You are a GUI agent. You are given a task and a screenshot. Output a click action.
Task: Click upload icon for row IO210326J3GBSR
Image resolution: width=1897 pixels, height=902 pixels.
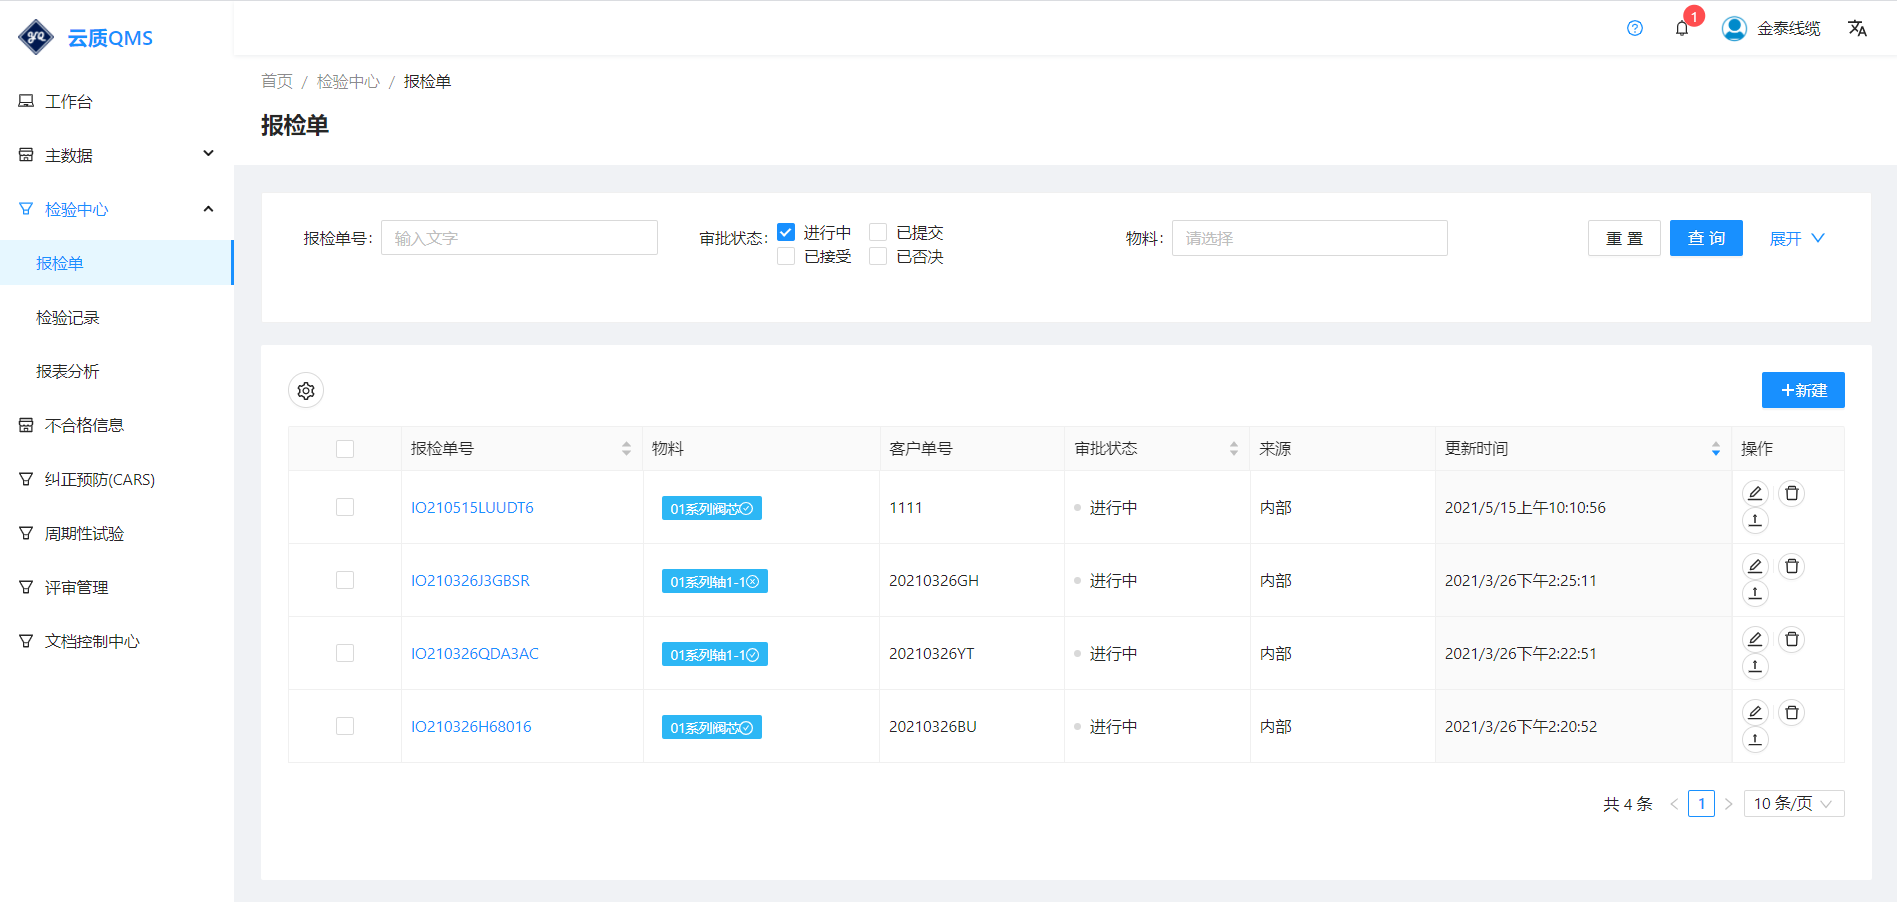point(1755,593)
